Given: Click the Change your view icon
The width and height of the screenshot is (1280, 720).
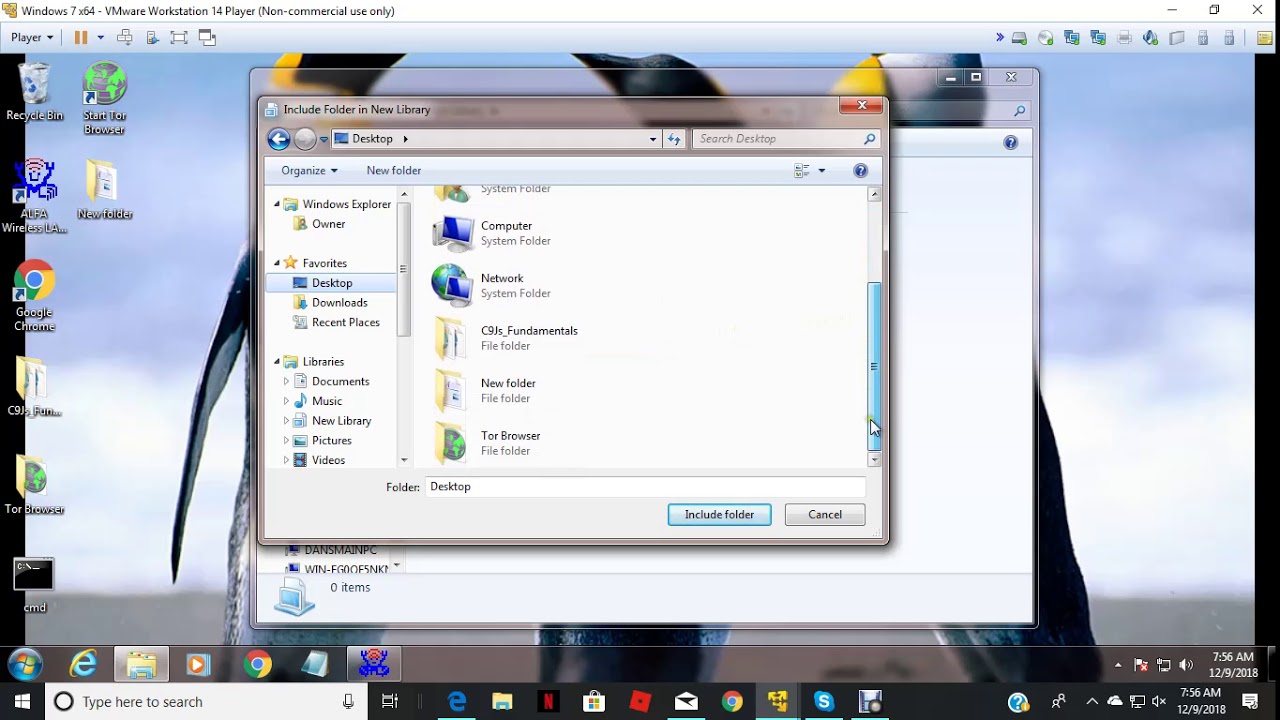Looking at the screenshot, I should [x=802, y=171].
